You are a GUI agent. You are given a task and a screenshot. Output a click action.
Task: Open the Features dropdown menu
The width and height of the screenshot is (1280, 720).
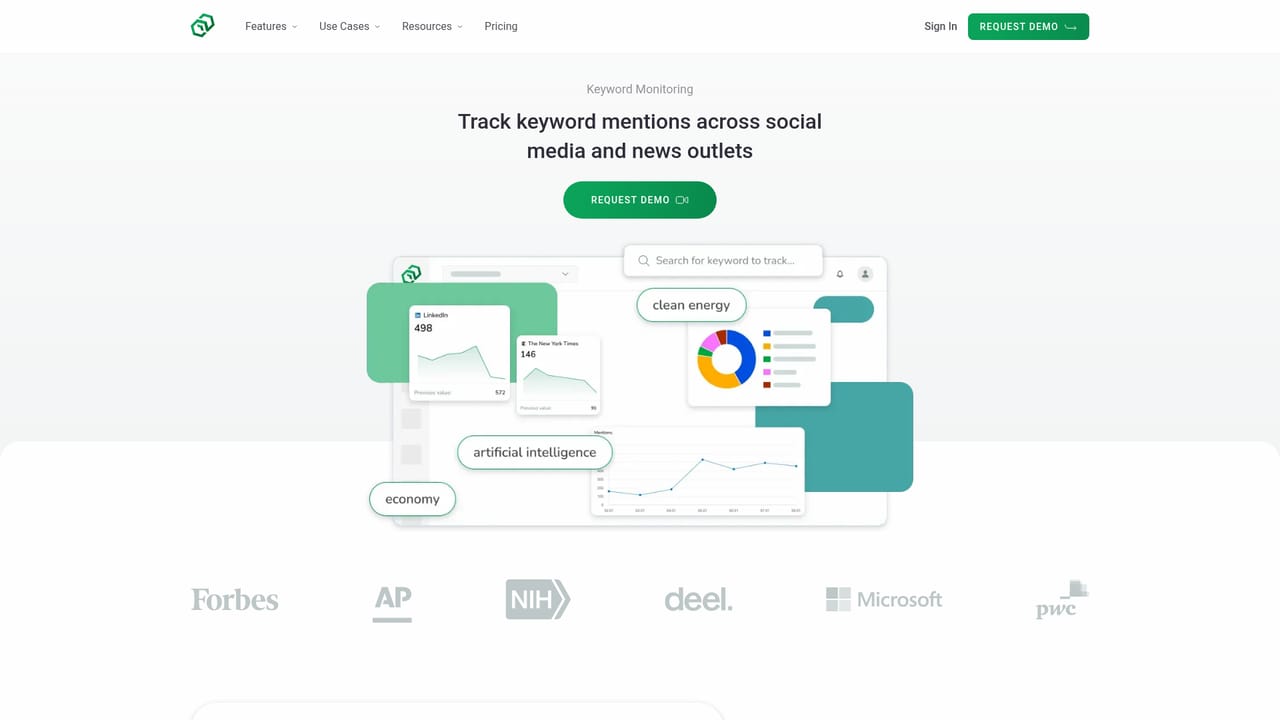271,26
